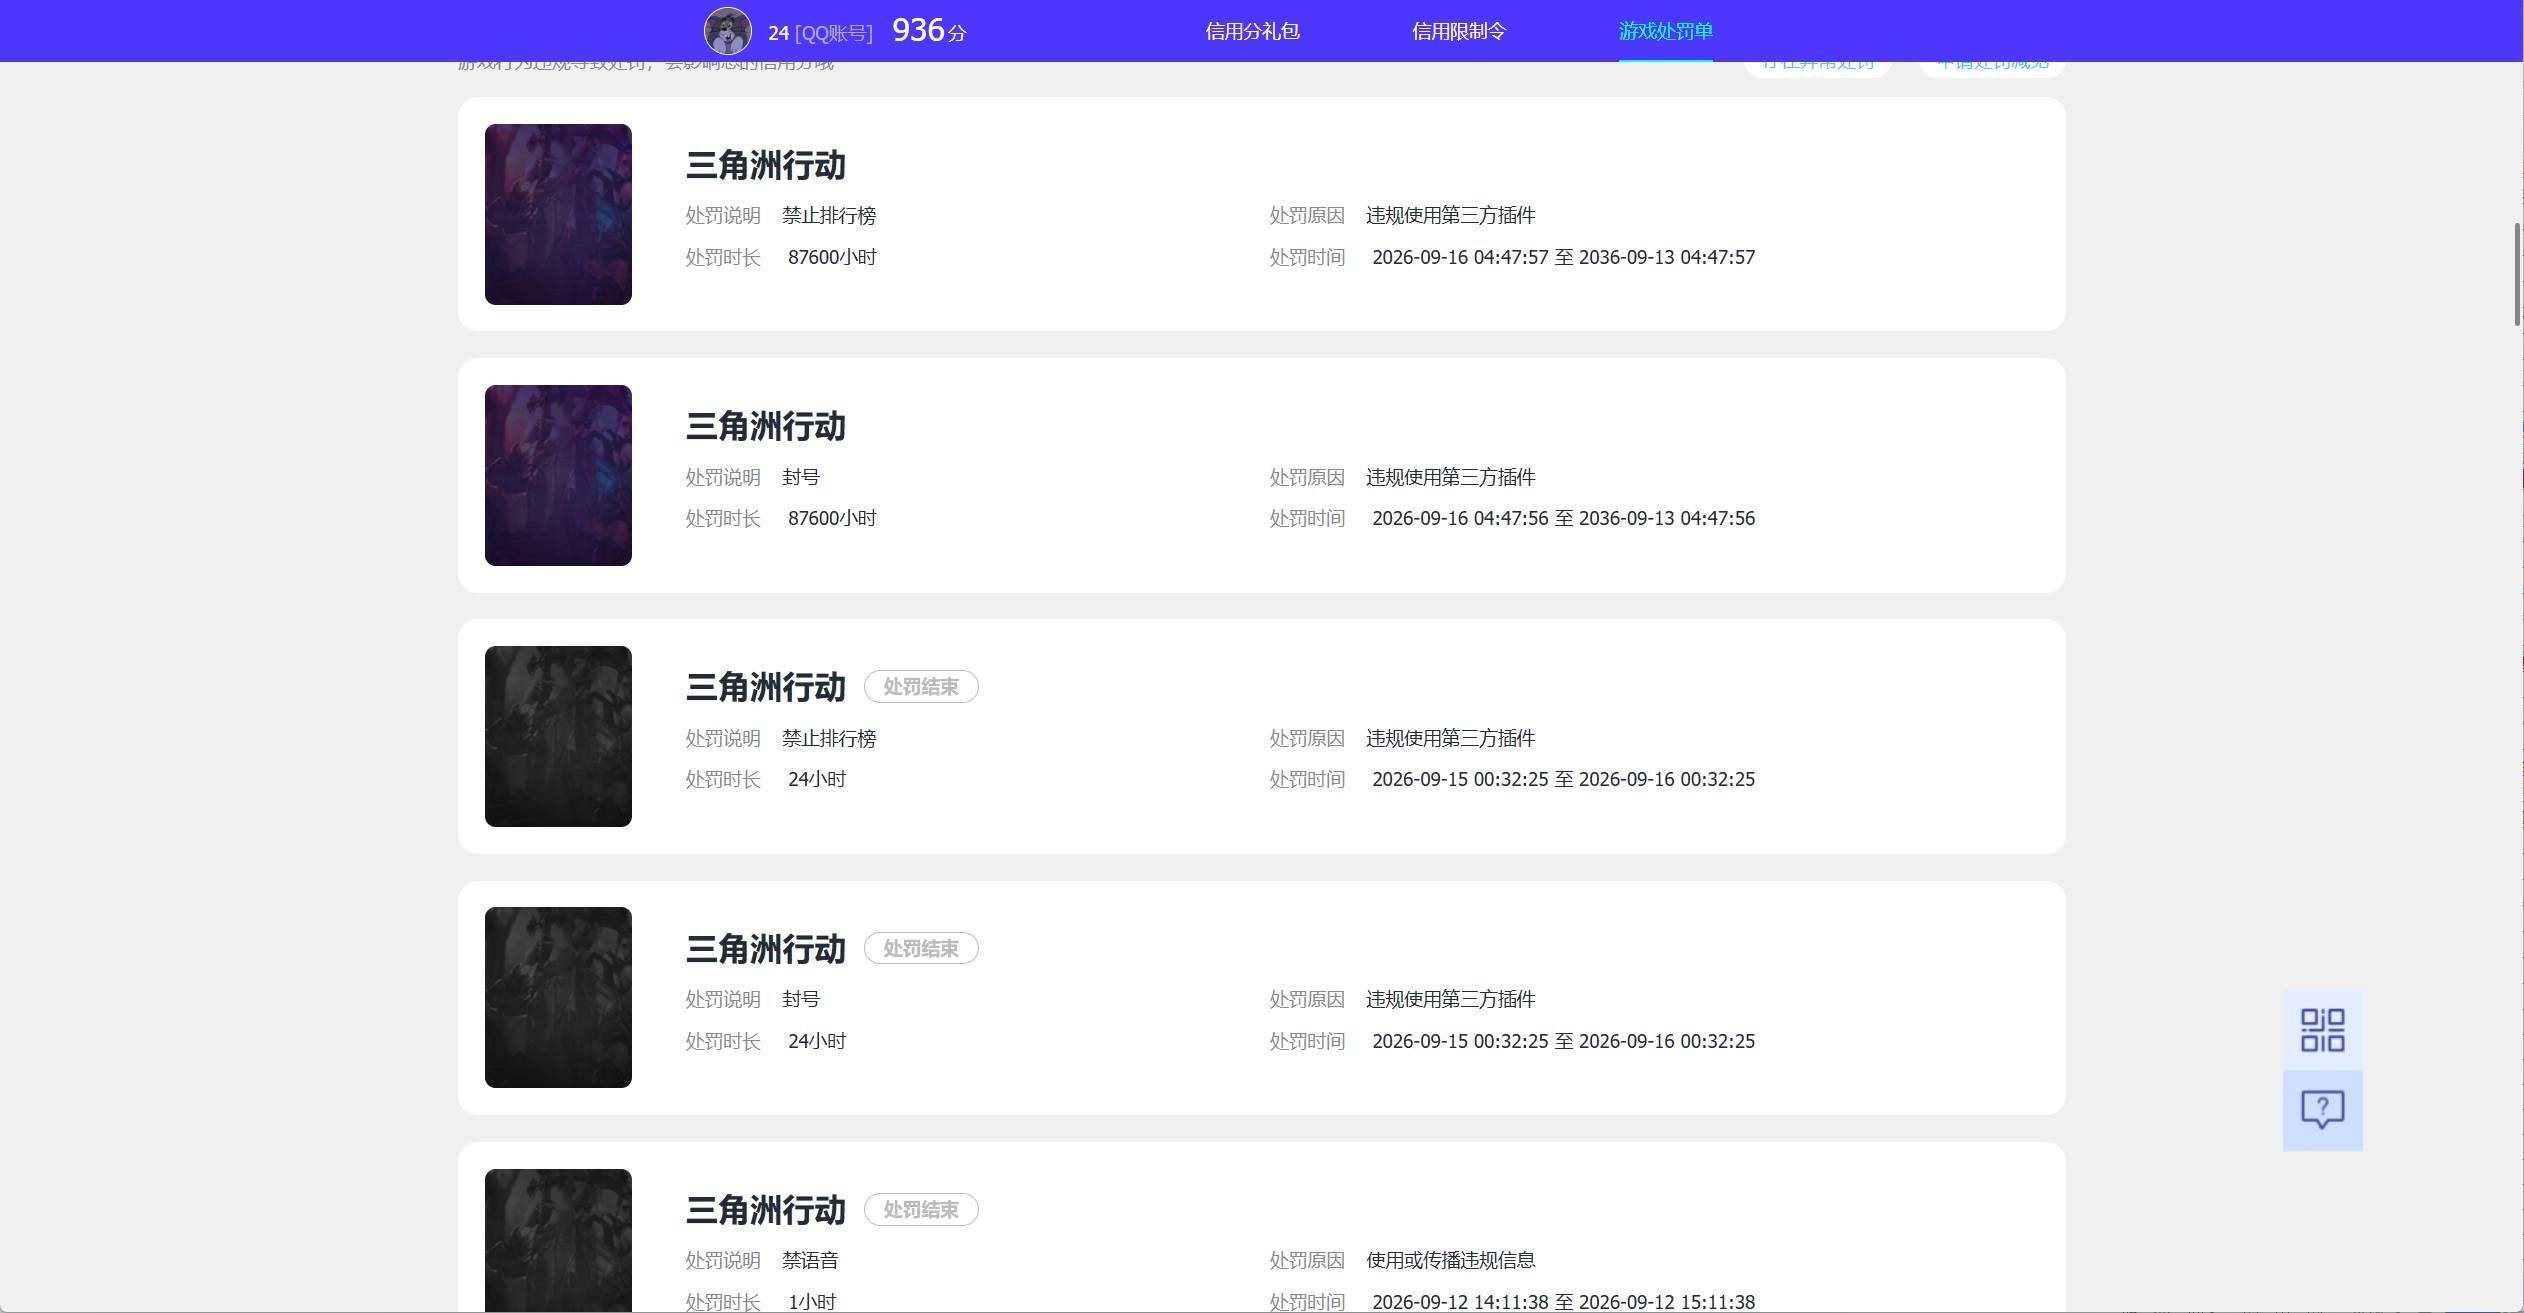The height and width of the screenshot is (1313, 2524).
Task: Click 处罚结束 badge on 24小时 禁止排行榜 card
Action: (x=921, y=687)
